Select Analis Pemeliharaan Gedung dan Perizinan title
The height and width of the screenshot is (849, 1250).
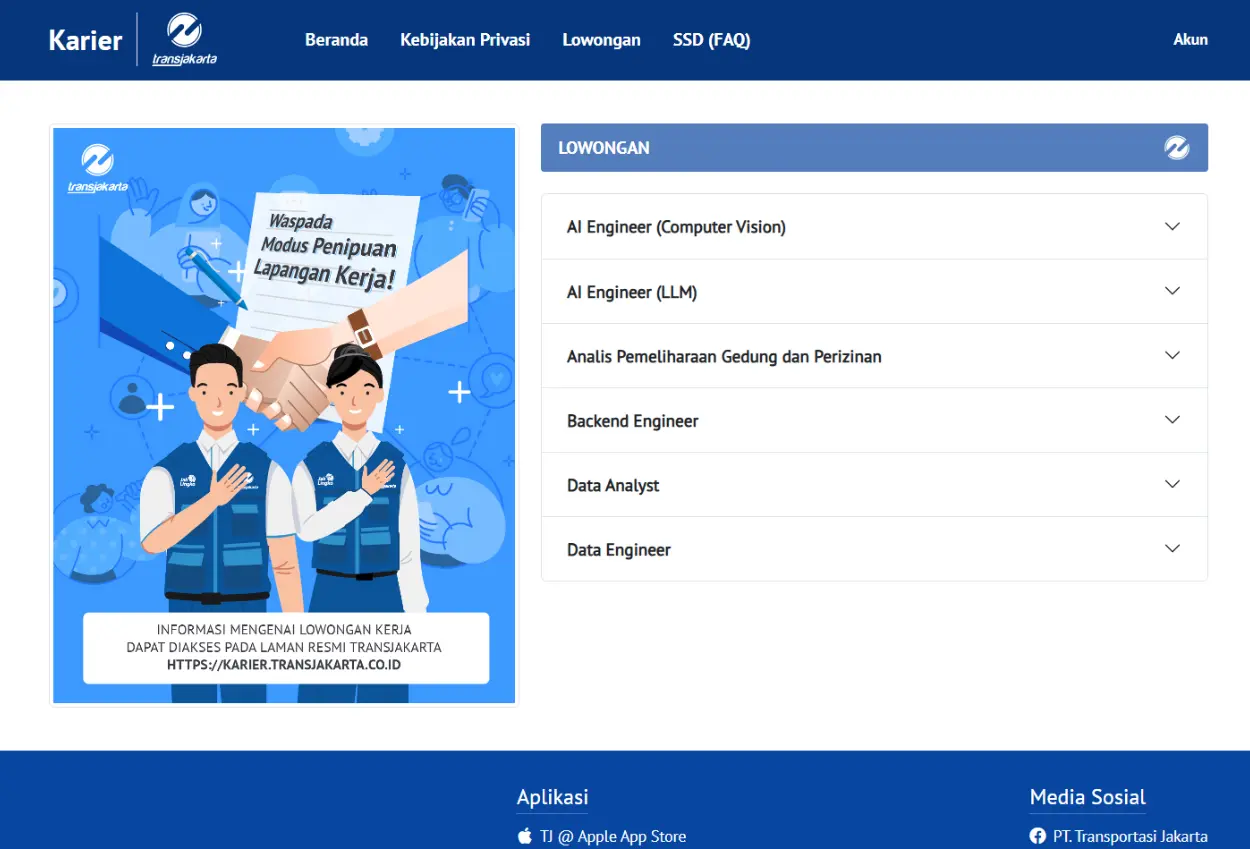724,356
